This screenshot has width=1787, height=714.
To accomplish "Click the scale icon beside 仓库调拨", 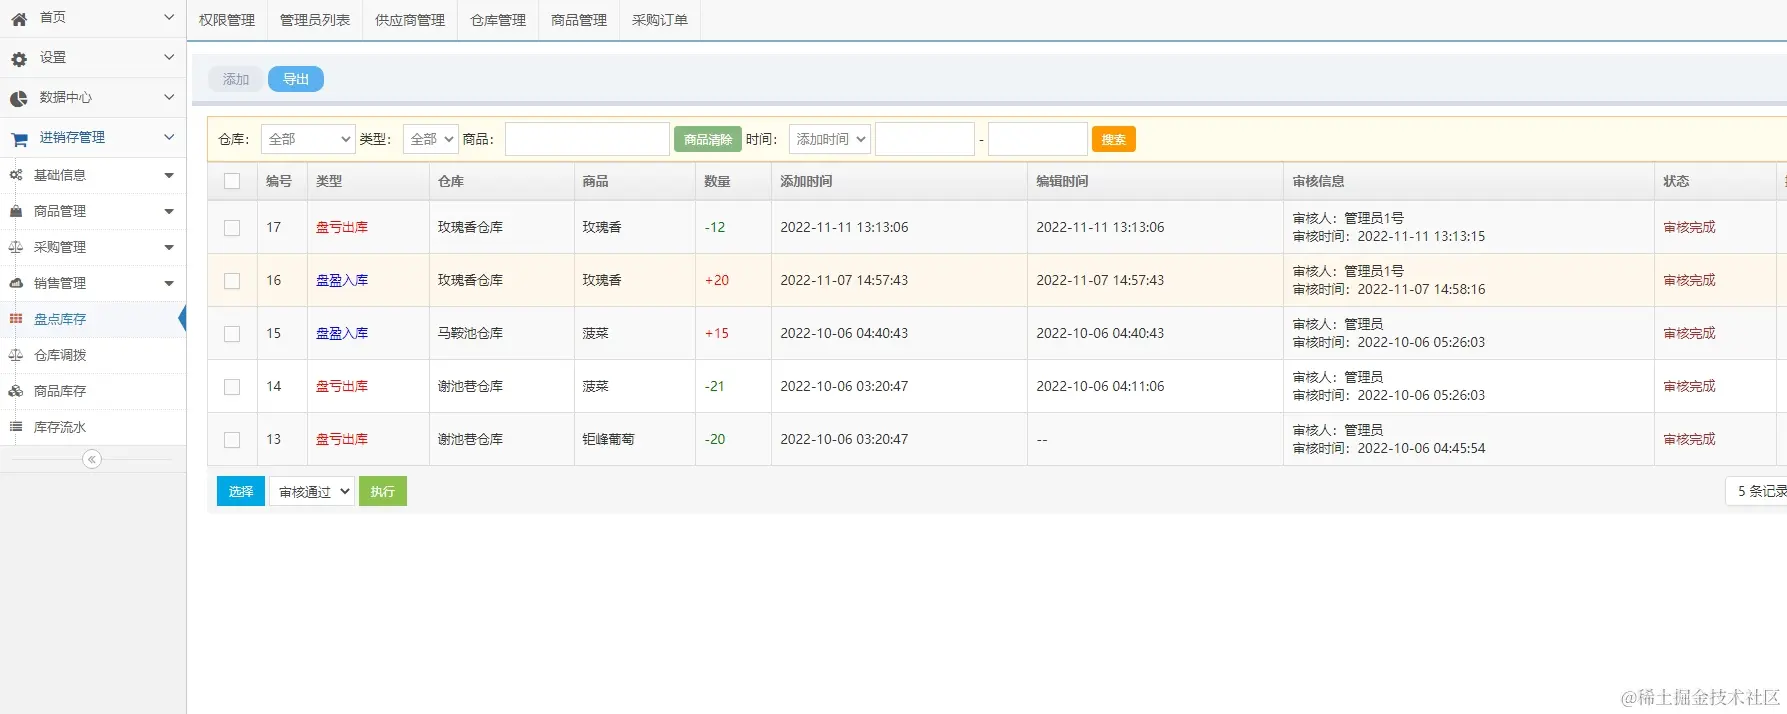I will coord(16,355).
